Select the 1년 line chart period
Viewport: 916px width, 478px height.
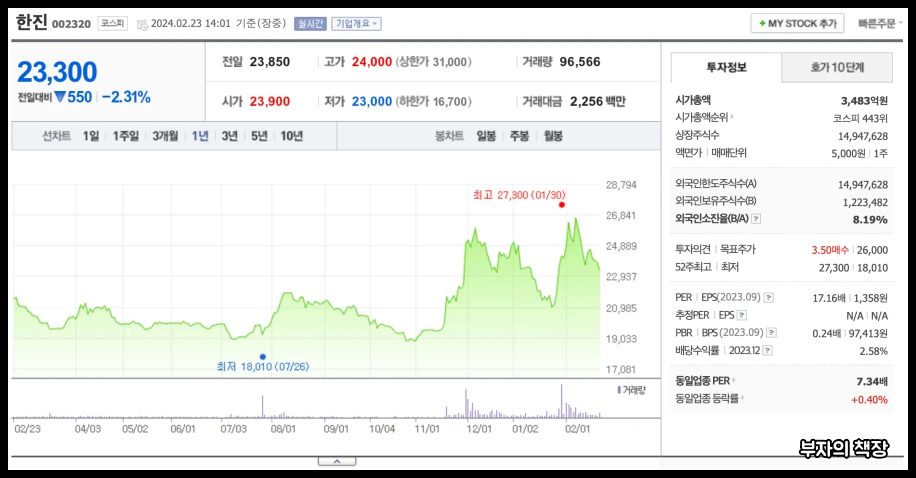pos(200,136)
